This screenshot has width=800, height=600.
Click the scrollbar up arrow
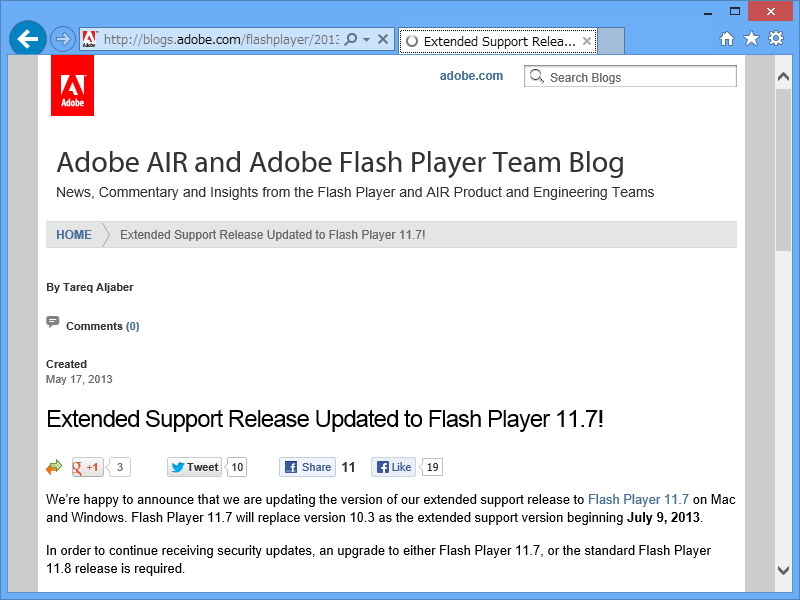(783, 74)
